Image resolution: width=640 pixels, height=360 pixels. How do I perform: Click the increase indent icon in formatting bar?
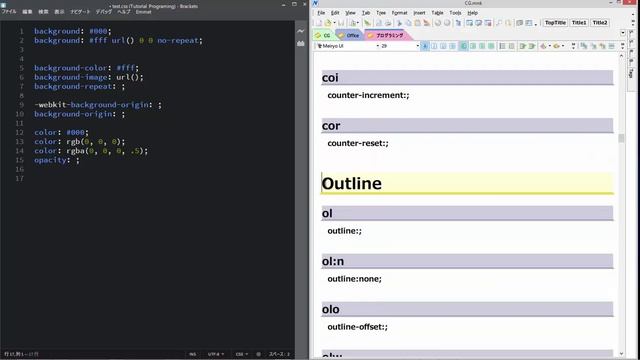tap(532, 46)
